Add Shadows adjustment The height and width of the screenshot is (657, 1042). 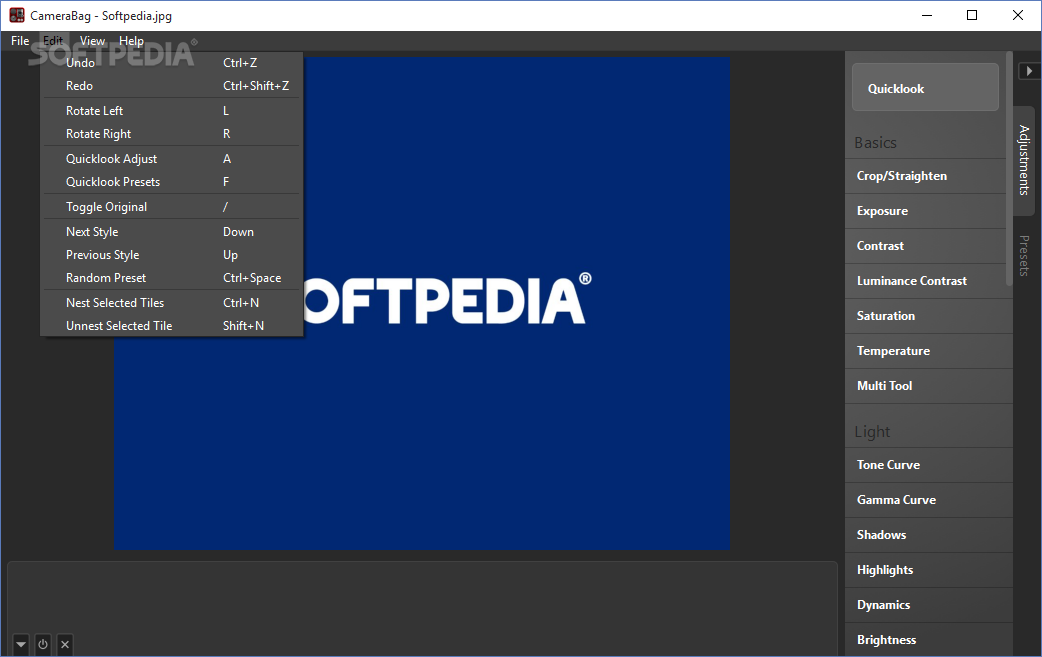[928, 535]
